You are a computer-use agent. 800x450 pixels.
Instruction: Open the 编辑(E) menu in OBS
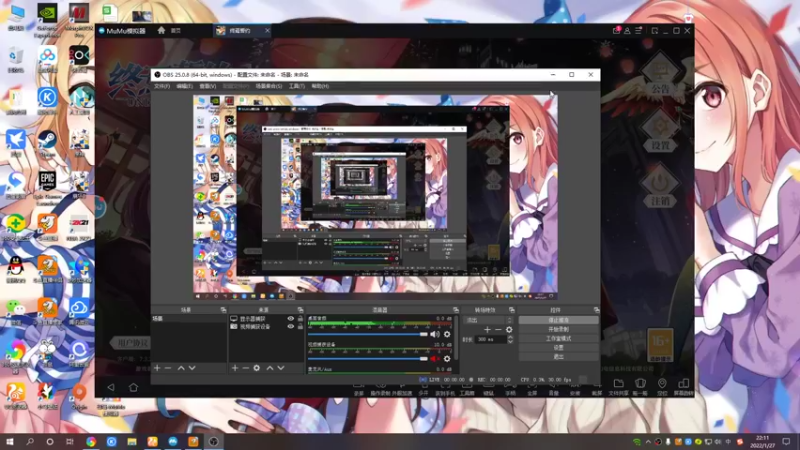pos(184,86)
